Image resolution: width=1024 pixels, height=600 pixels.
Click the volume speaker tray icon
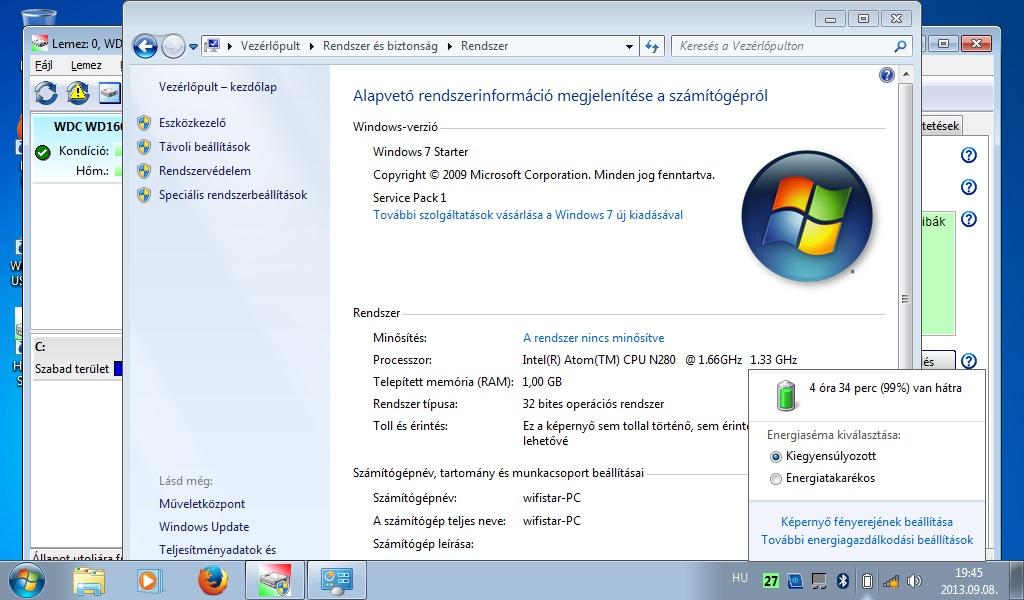pyautogui.click(x=914, y=580)
